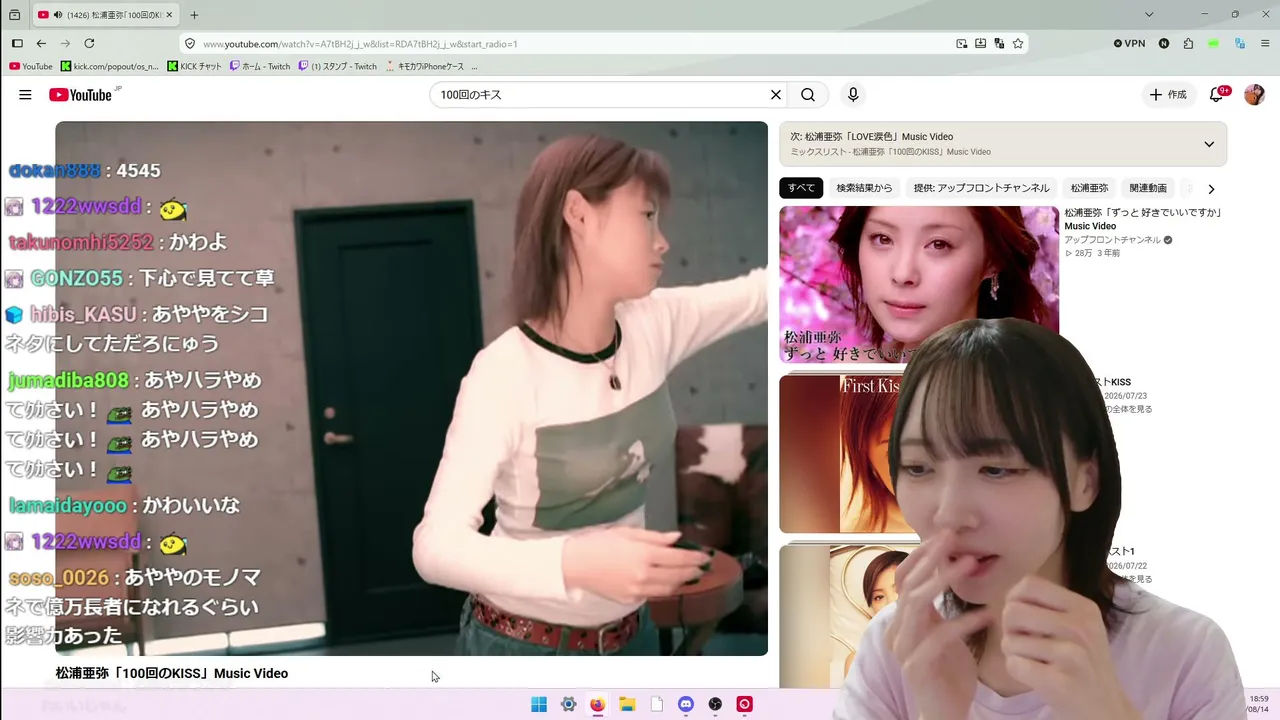This screenshot has width=1280, height=720.
Task: Open video title 松浦亜弥「ずっと 好きでいいですか」
Action: click(1144, 219)
